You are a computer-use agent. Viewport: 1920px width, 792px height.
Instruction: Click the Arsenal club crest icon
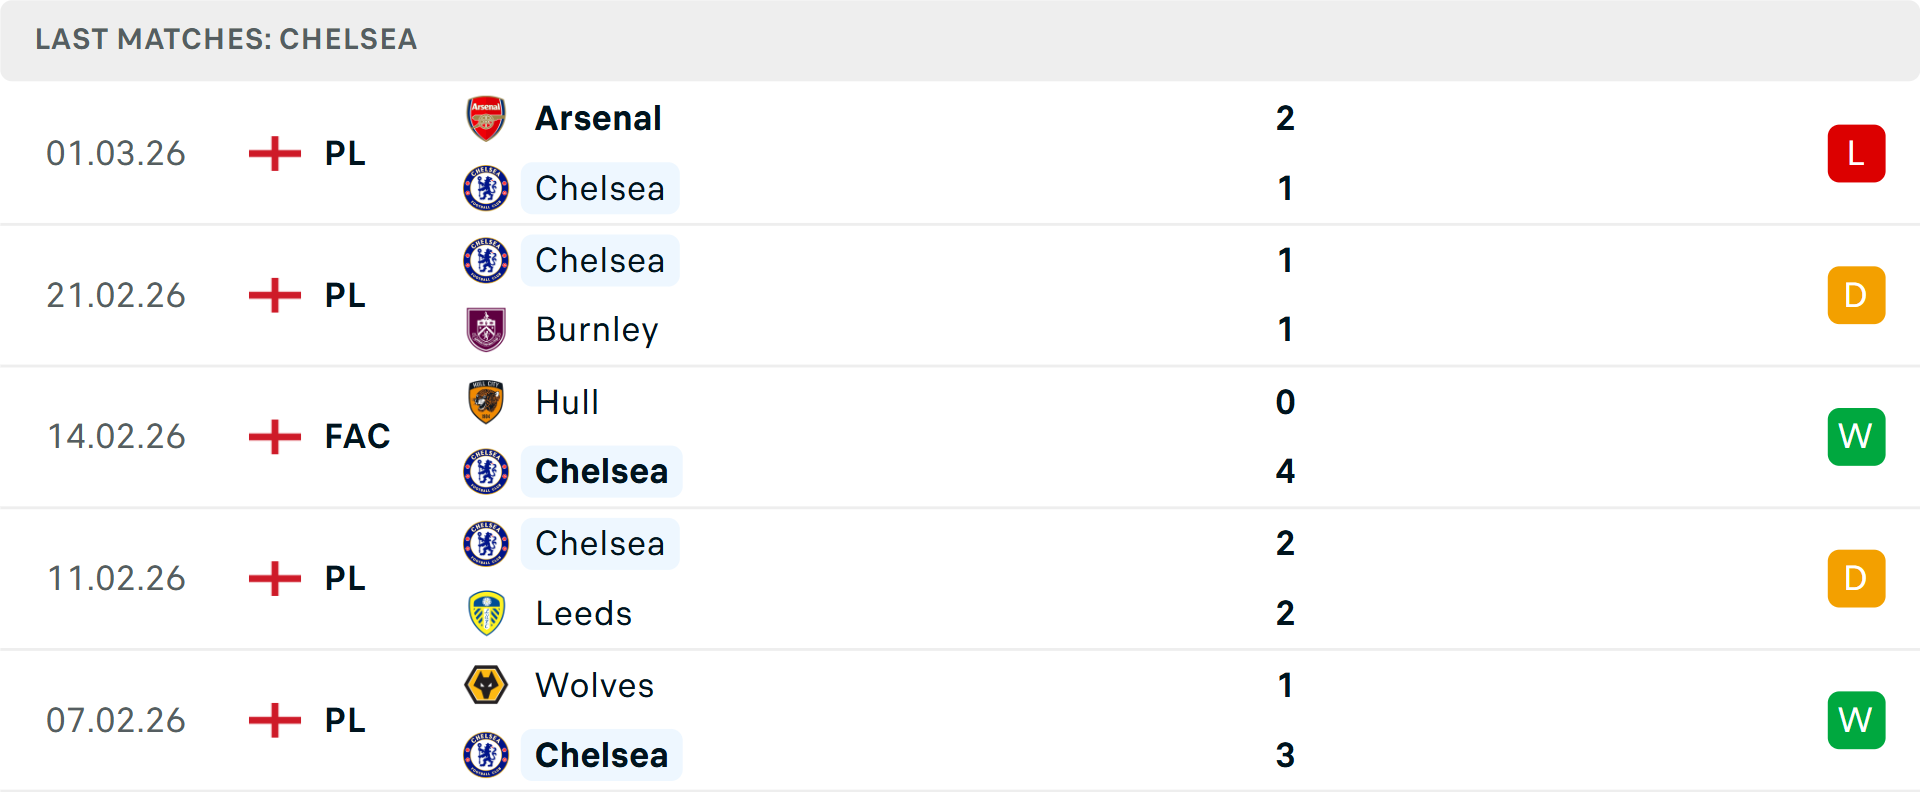tap(486, 118)
